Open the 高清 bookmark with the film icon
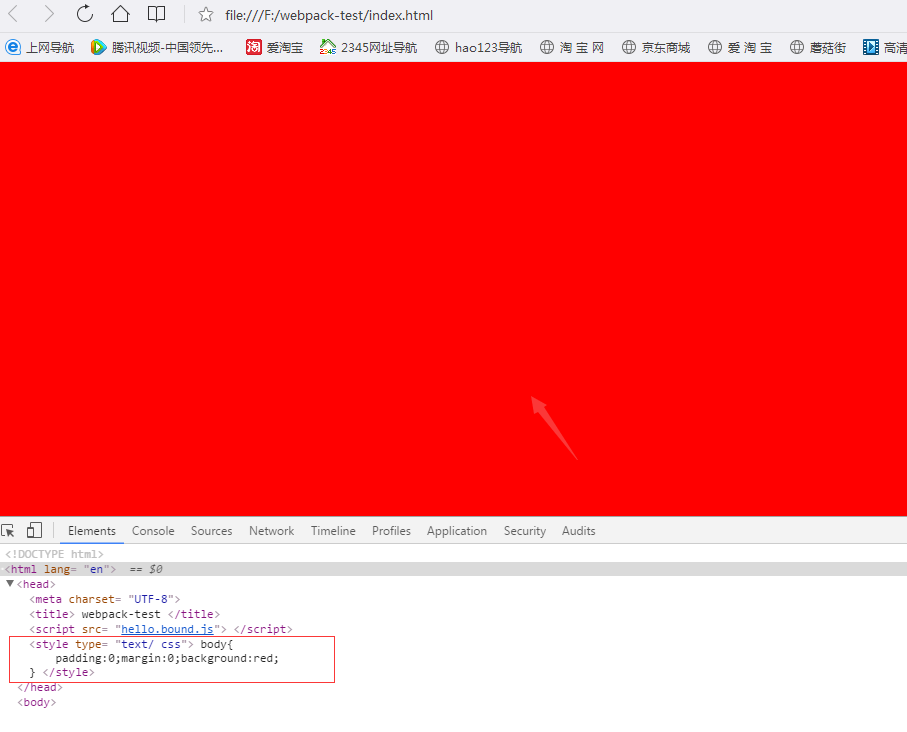Screen dimensions: 907x732 (x=884, y=47)
